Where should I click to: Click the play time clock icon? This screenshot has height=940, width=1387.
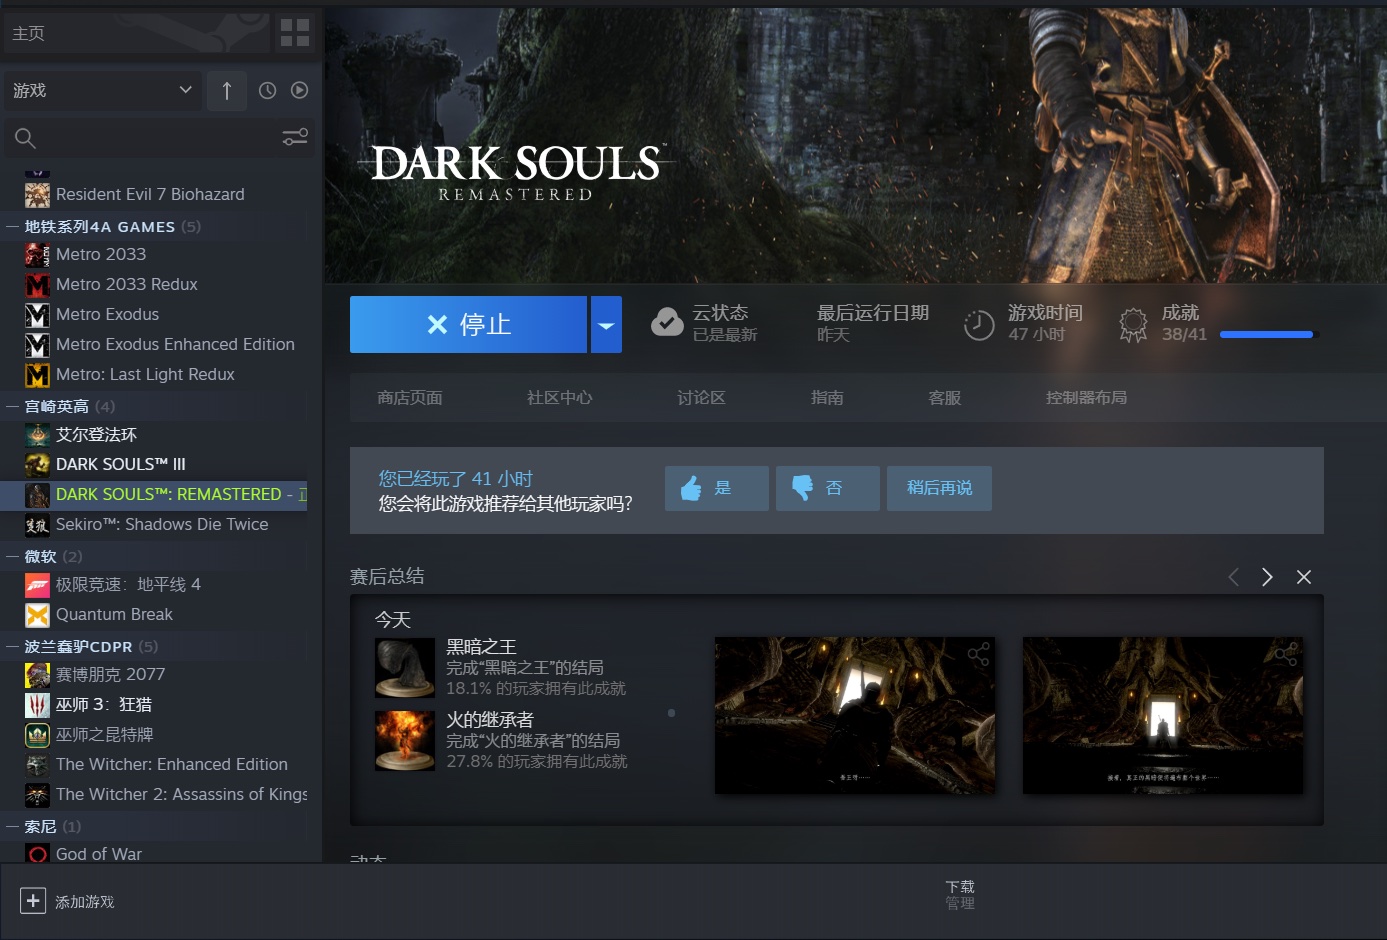pos(979,324)
